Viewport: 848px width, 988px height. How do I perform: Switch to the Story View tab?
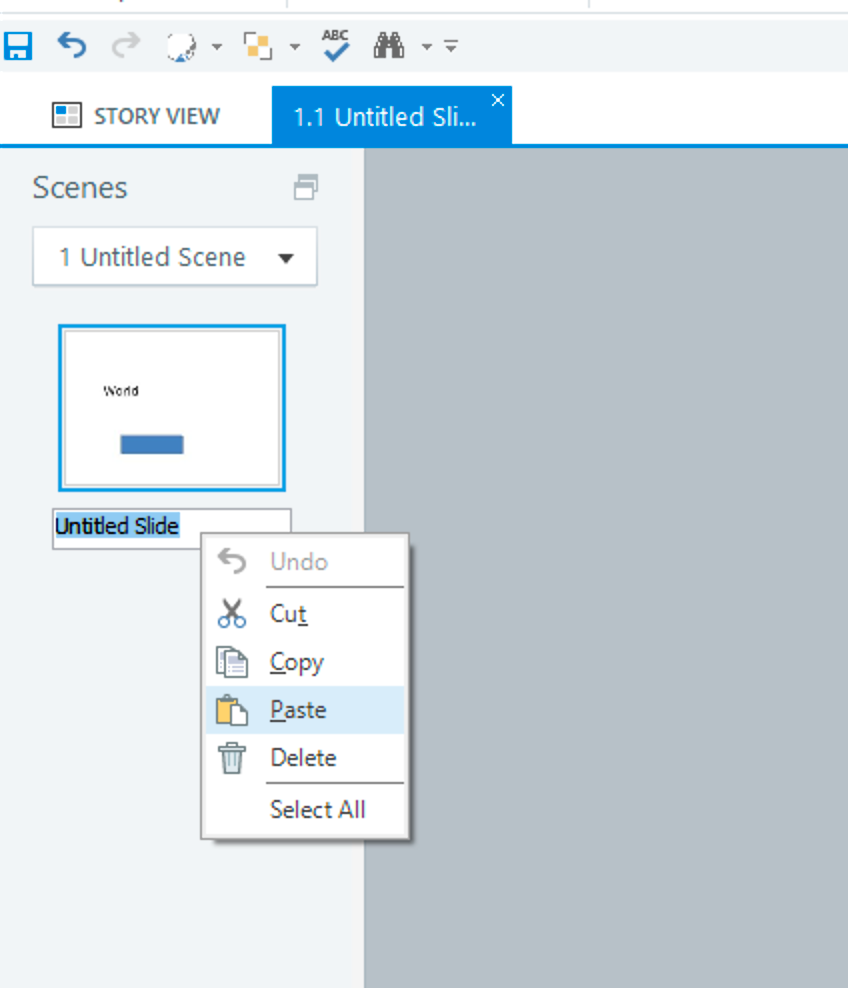click(x=136, y=116)
